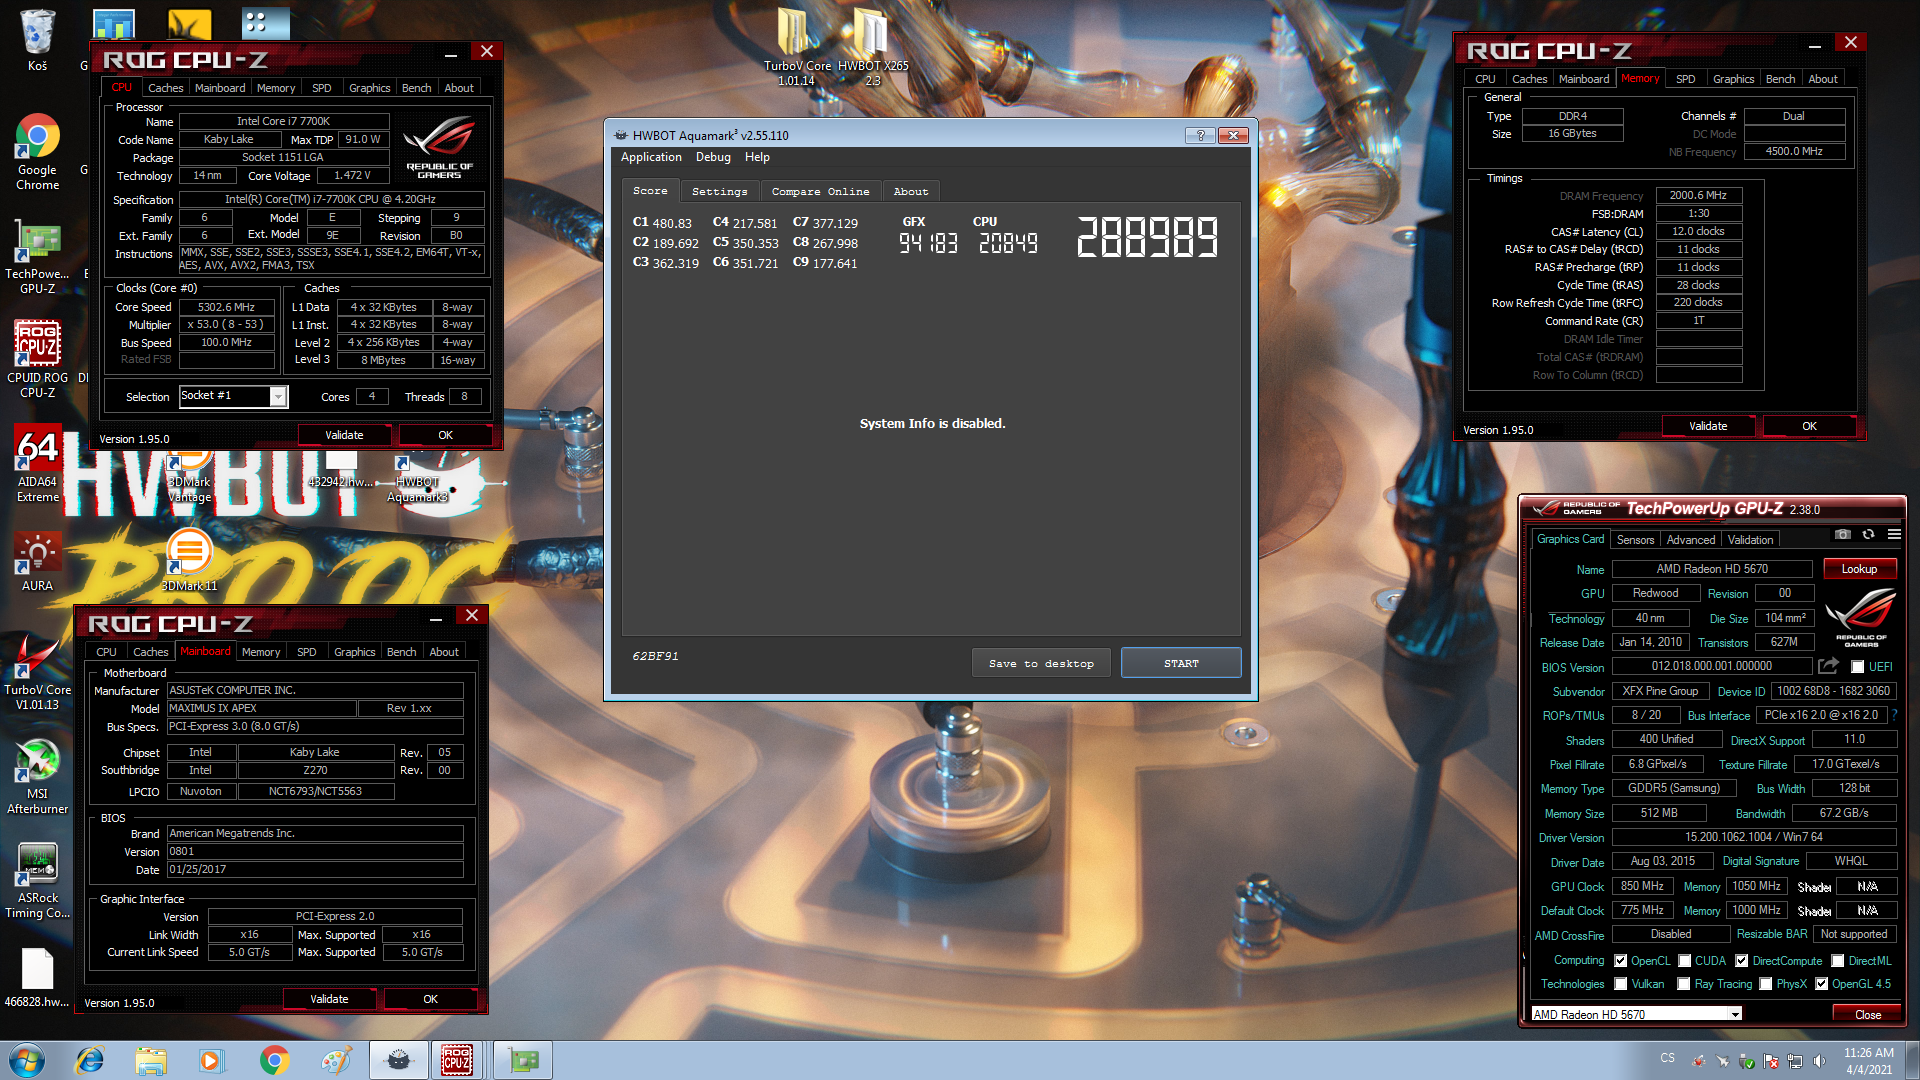Switch to the About tab in Aquamark
Screen dimensions: 1920x1080
click(911, 191)
